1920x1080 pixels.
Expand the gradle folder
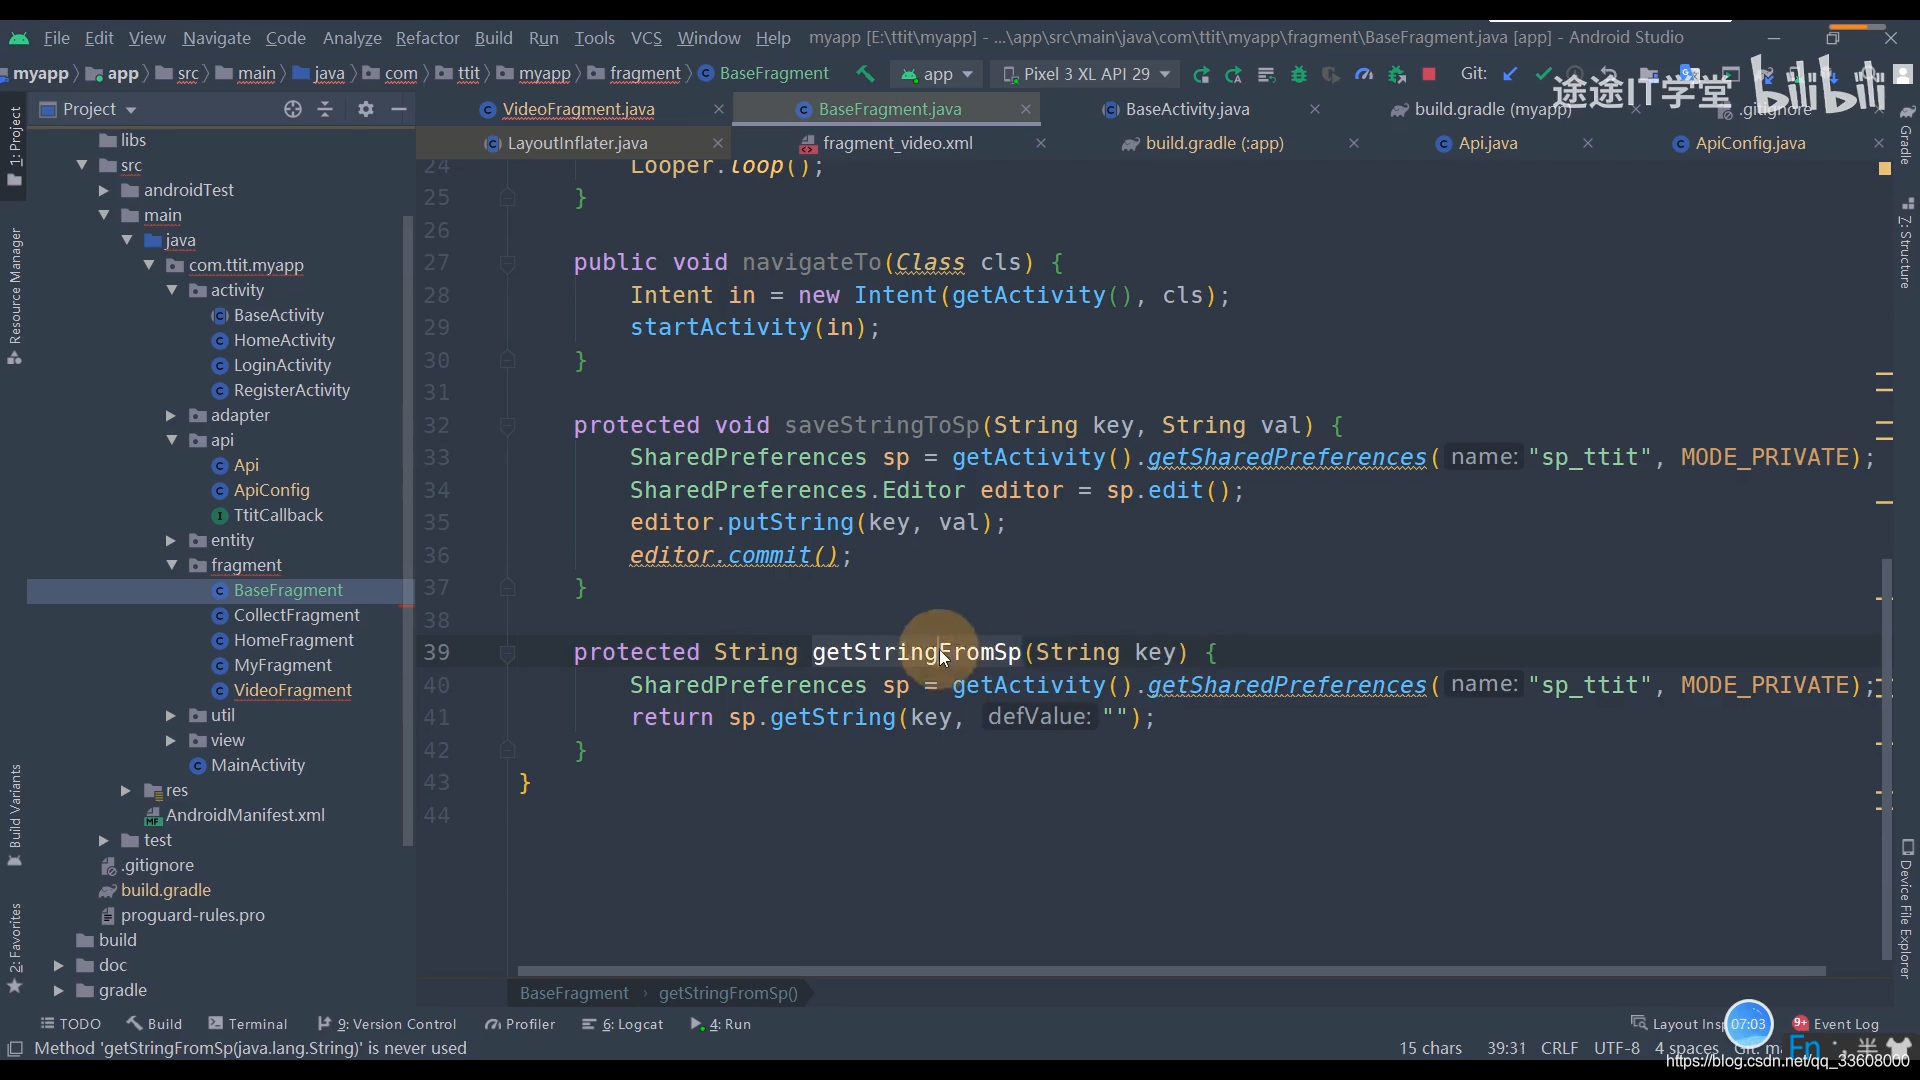(x=59, y=990)
